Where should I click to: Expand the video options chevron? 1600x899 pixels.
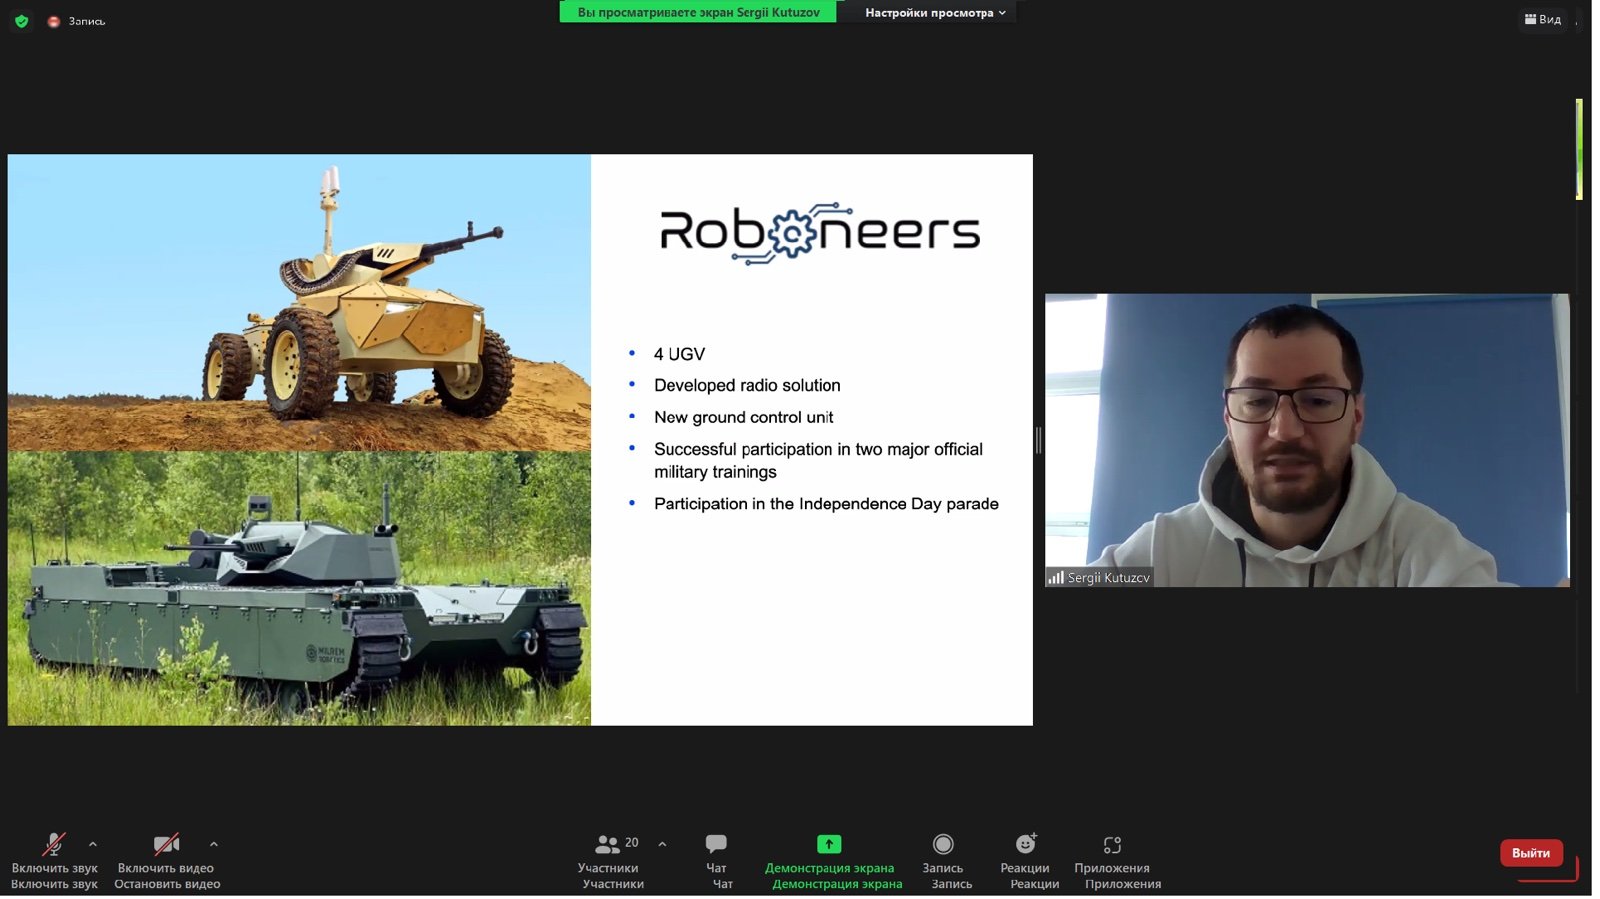click(214, 844)
